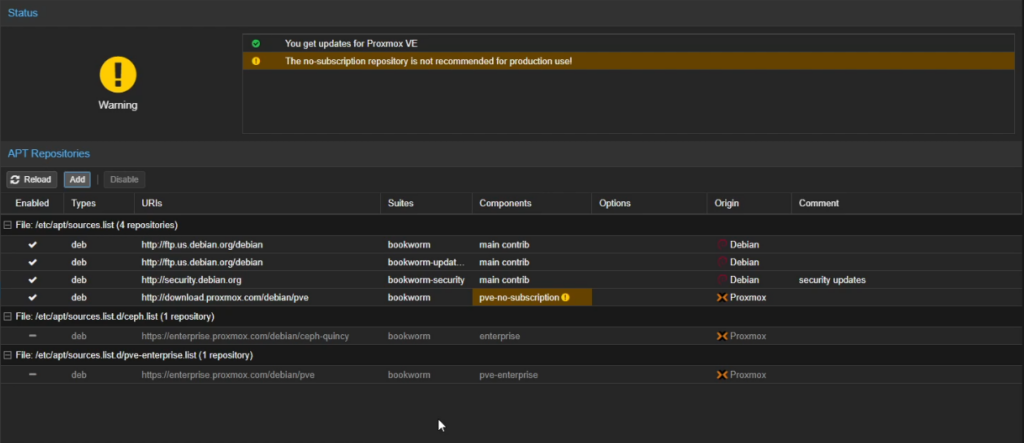Click the bookworm-security suite cell
This screenshot has width=1024, height=443.
(x=426, y=280)
